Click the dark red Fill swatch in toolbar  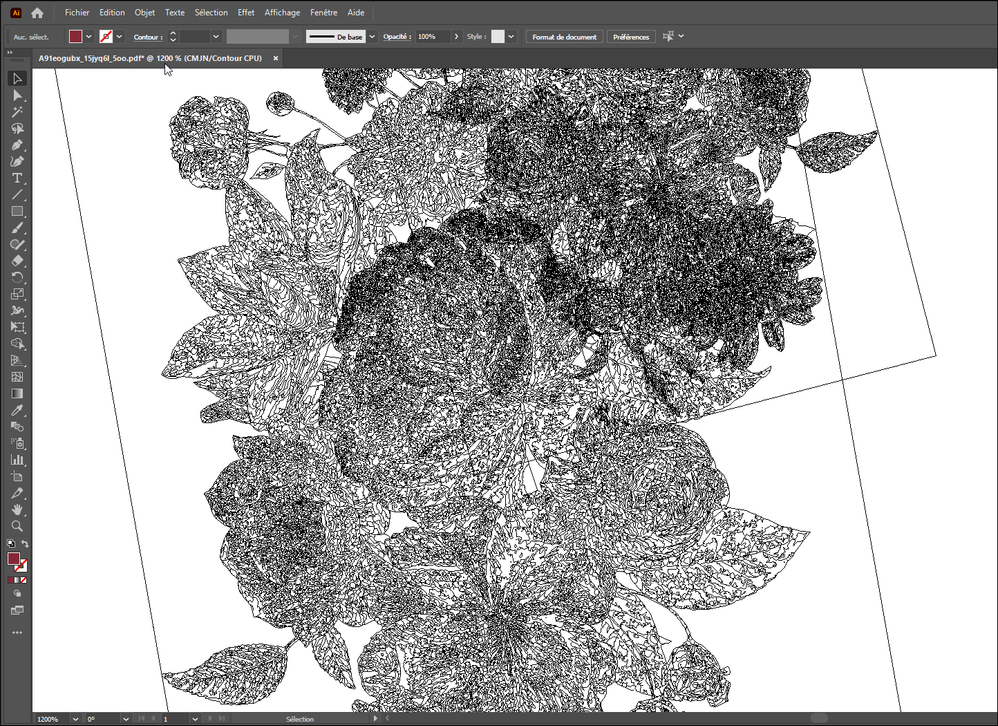[x=13, y=559]
